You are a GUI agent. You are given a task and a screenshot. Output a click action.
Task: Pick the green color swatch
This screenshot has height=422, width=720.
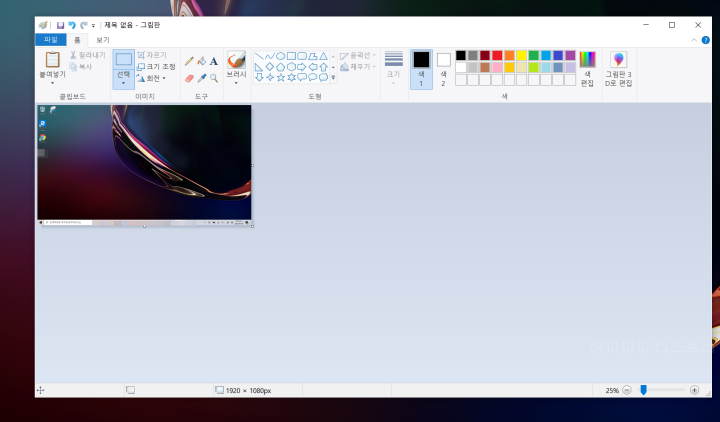point(534,56)
